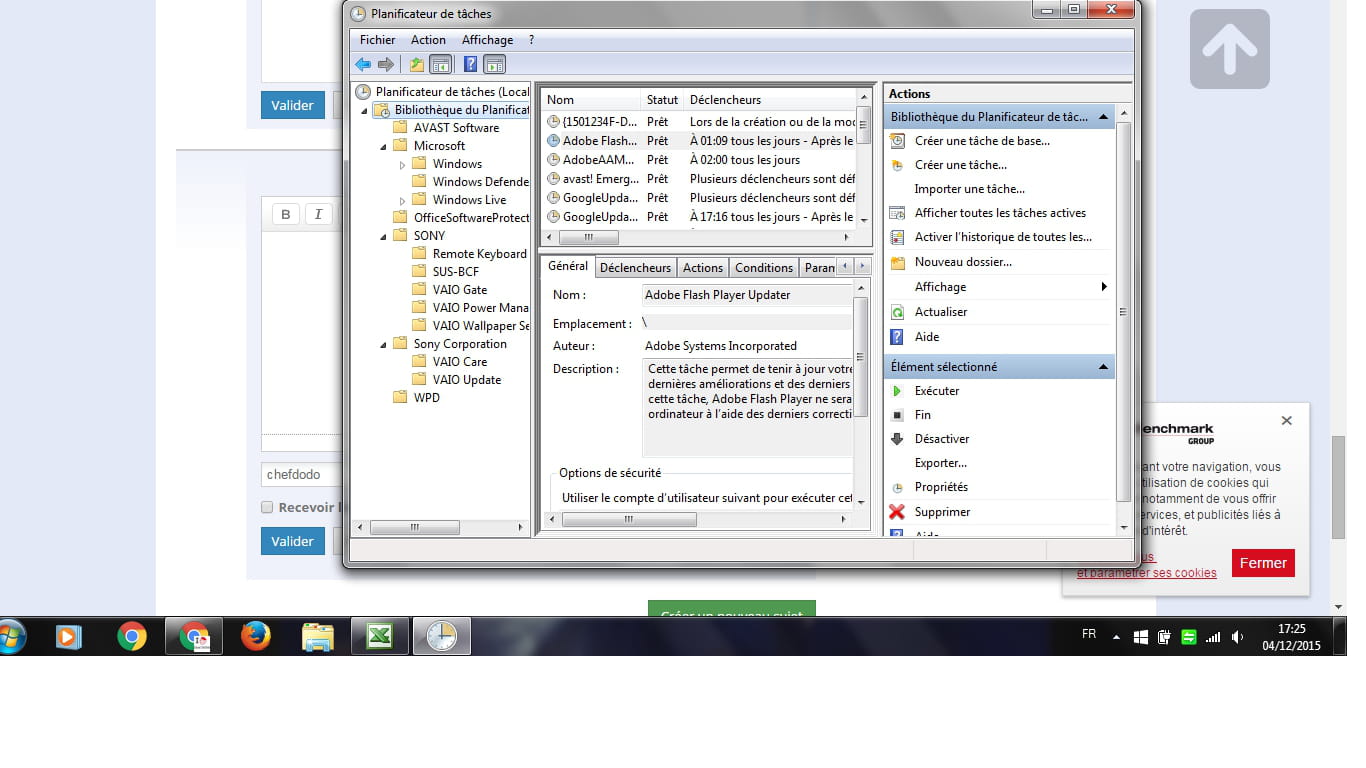Click the Afficher toutes les tâches actives icon
The height and width of the screenshot is (768, 1366).
click(x=897, y=213)
